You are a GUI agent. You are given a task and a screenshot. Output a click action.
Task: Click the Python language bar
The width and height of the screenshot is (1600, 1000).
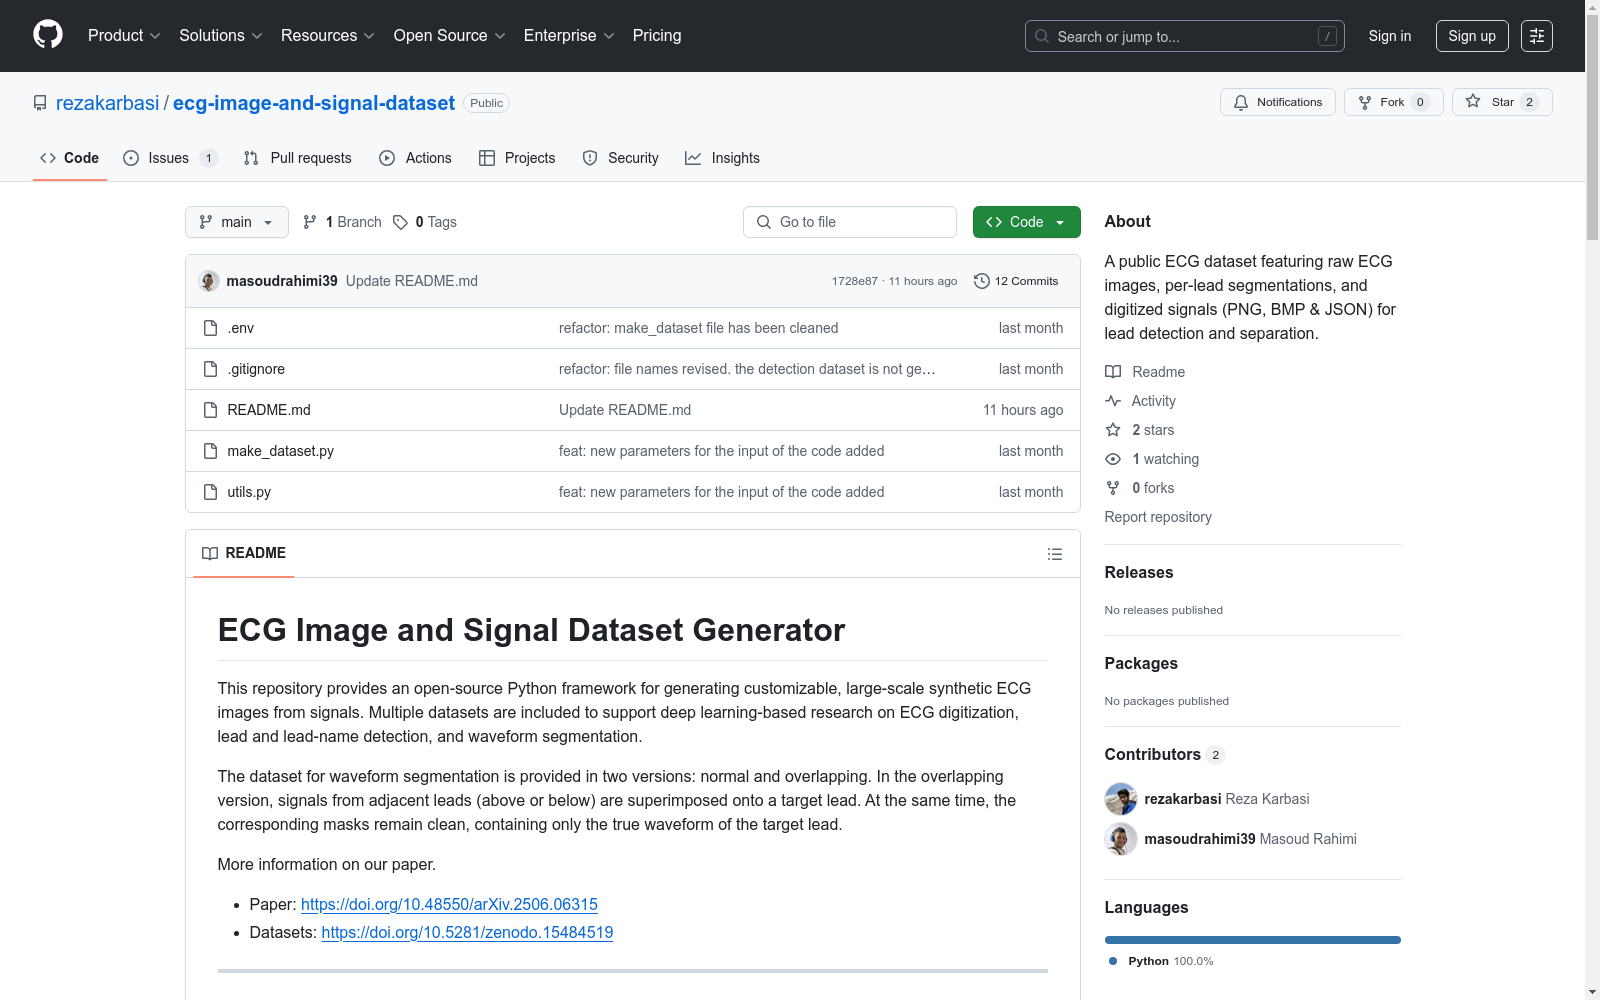tap(1253, 940)
